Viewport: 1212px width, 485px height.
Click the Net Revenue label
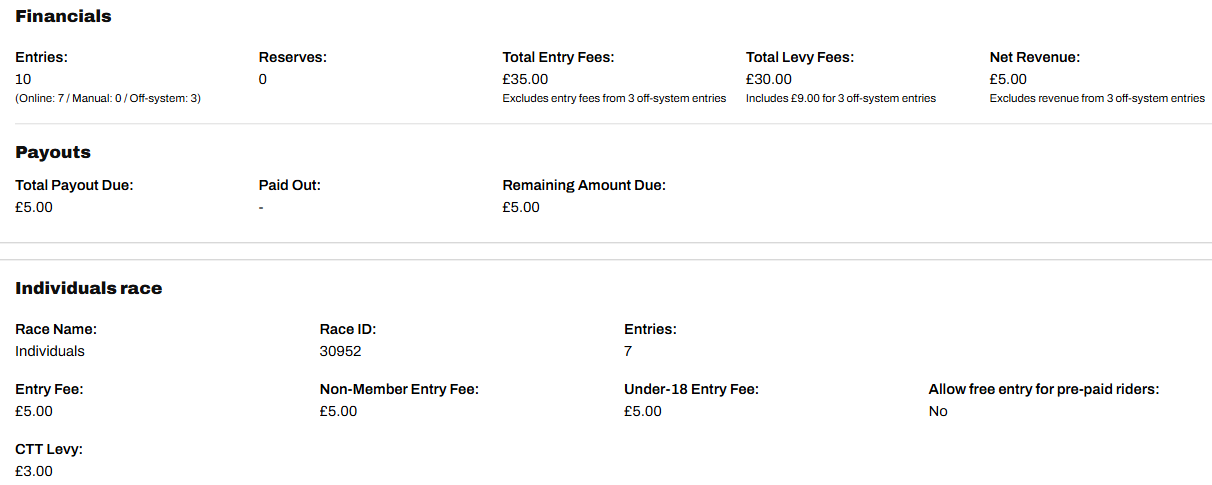coord(1035,57)
